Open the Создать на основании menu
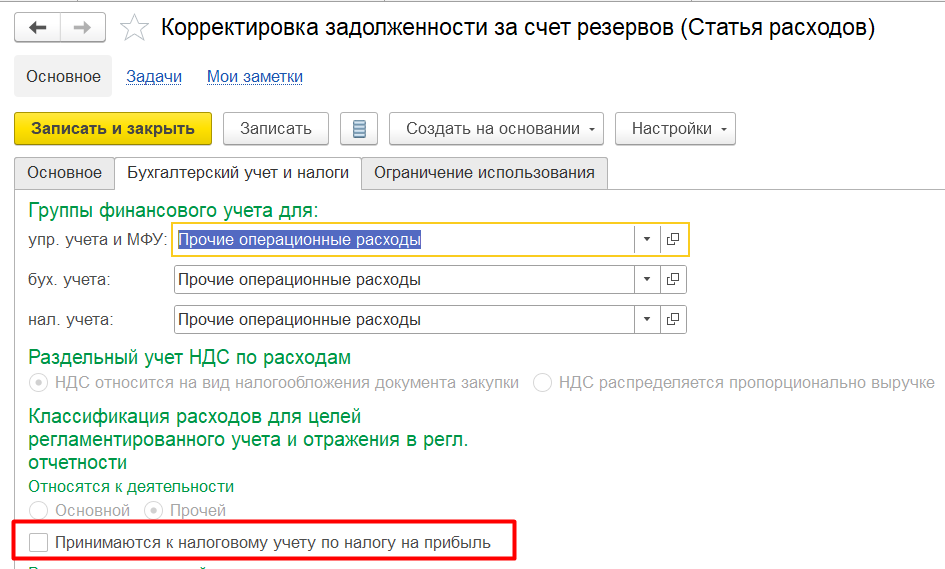The width and height of the screenshot is (945, 569). [496, 129]
